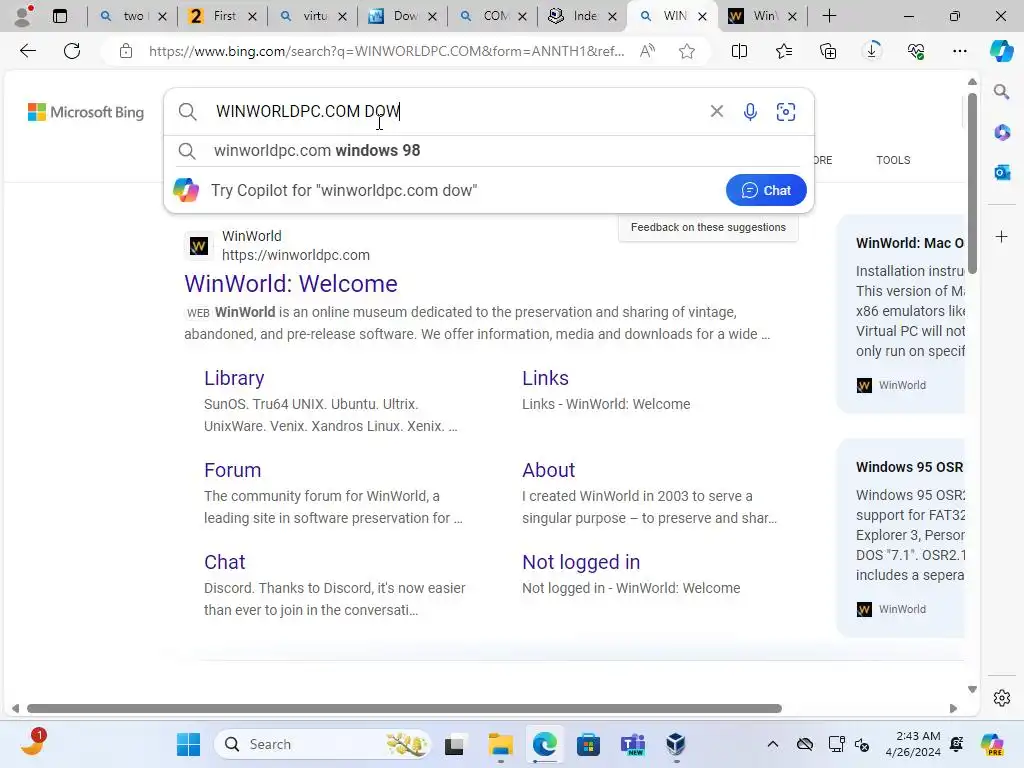Open Tab actions menu
This screenshot has width=1024, height=768.
(x=59, y=16)
